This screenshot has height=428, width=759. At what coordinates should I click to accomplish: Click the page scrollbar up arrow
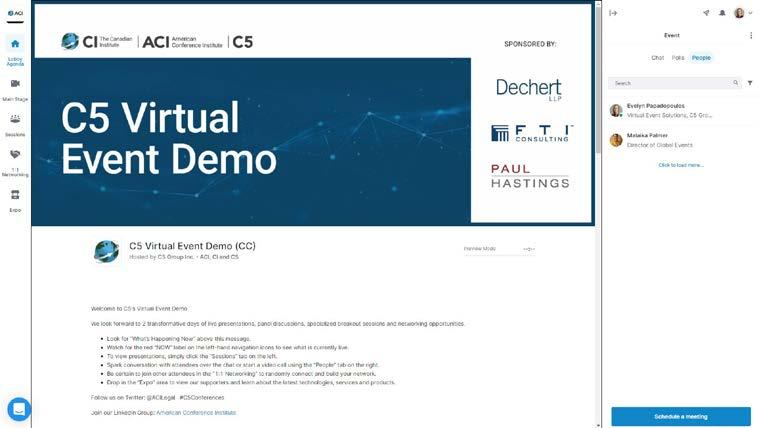[x=598, y=3]
